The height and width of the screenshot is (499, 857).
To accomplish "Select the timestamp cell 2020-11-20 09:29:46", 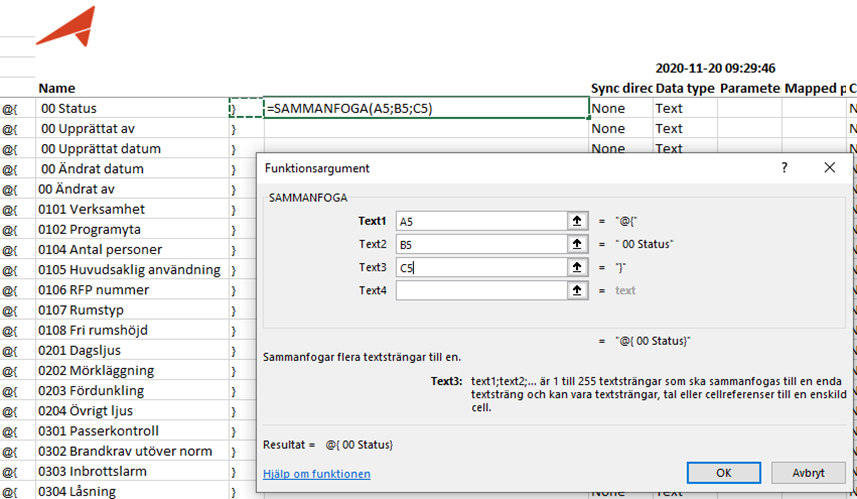I will (715, 68).
